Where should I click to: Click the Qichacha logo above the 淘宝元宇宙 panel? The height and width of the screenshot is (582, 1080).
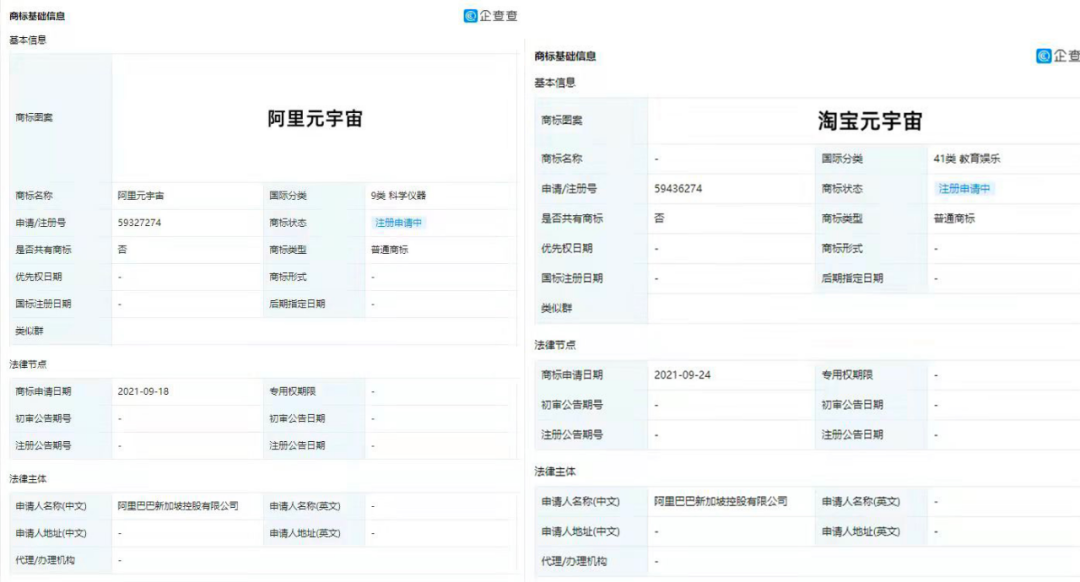pyautogui.click(x=1057, y=56)
